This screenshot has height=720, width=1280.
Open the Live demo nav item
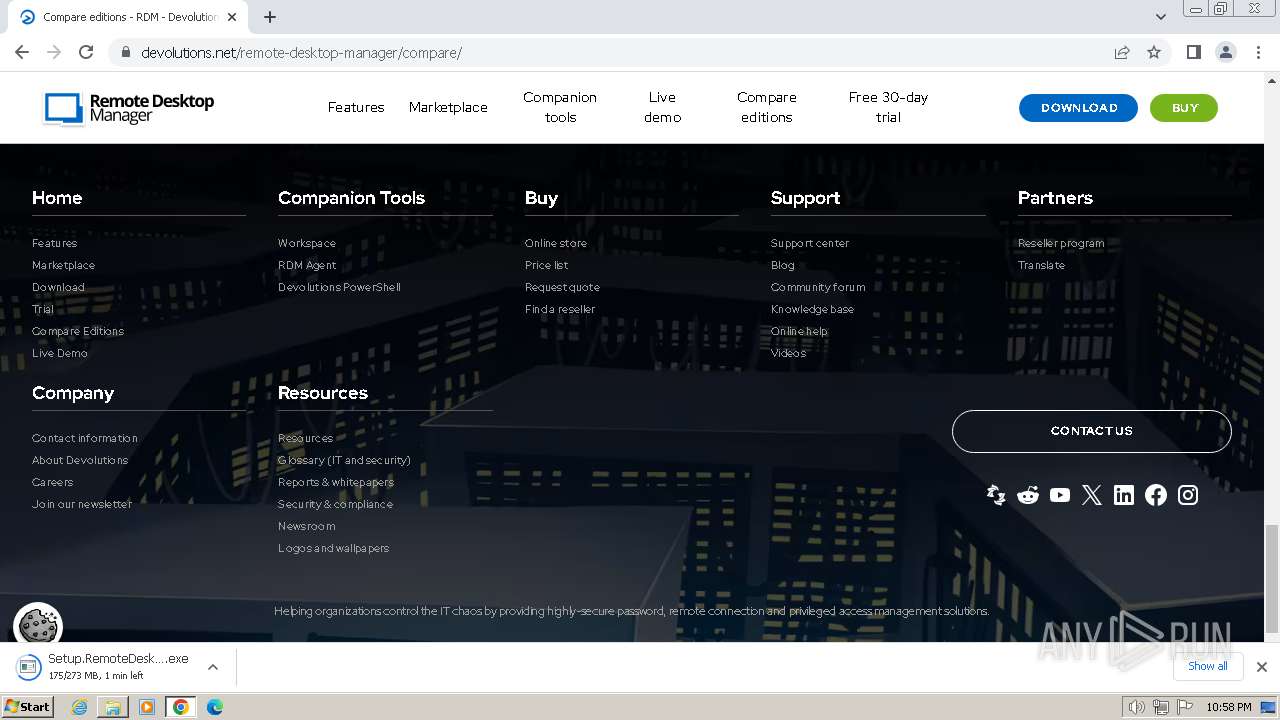(x=662, y=107)
